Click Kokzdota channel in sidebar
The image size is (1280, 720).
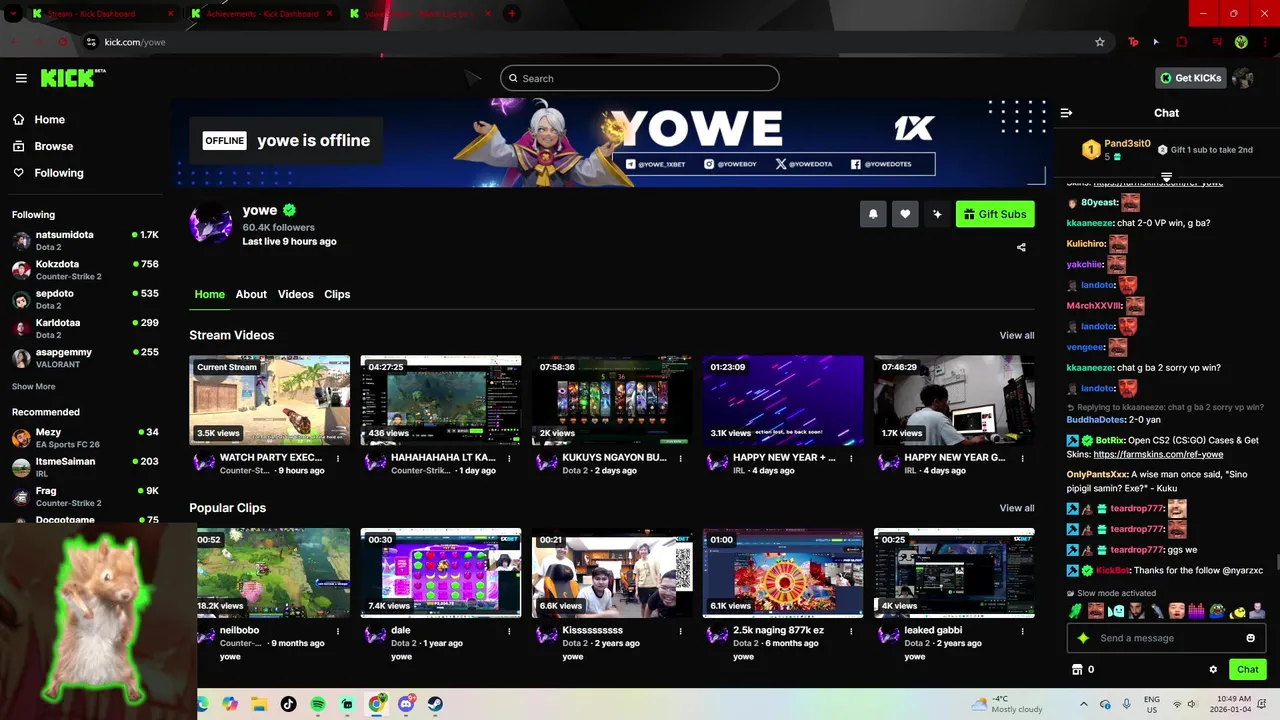[85, 270]
